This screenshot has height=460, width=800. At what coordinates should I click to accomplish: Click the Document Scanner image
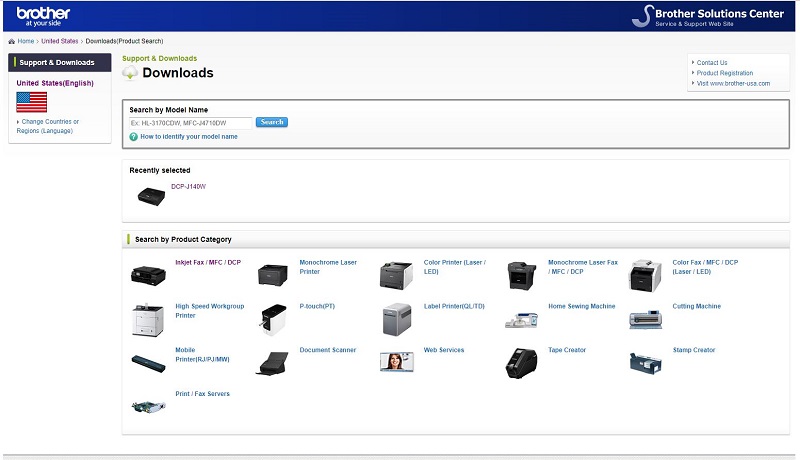pos(272,364)
